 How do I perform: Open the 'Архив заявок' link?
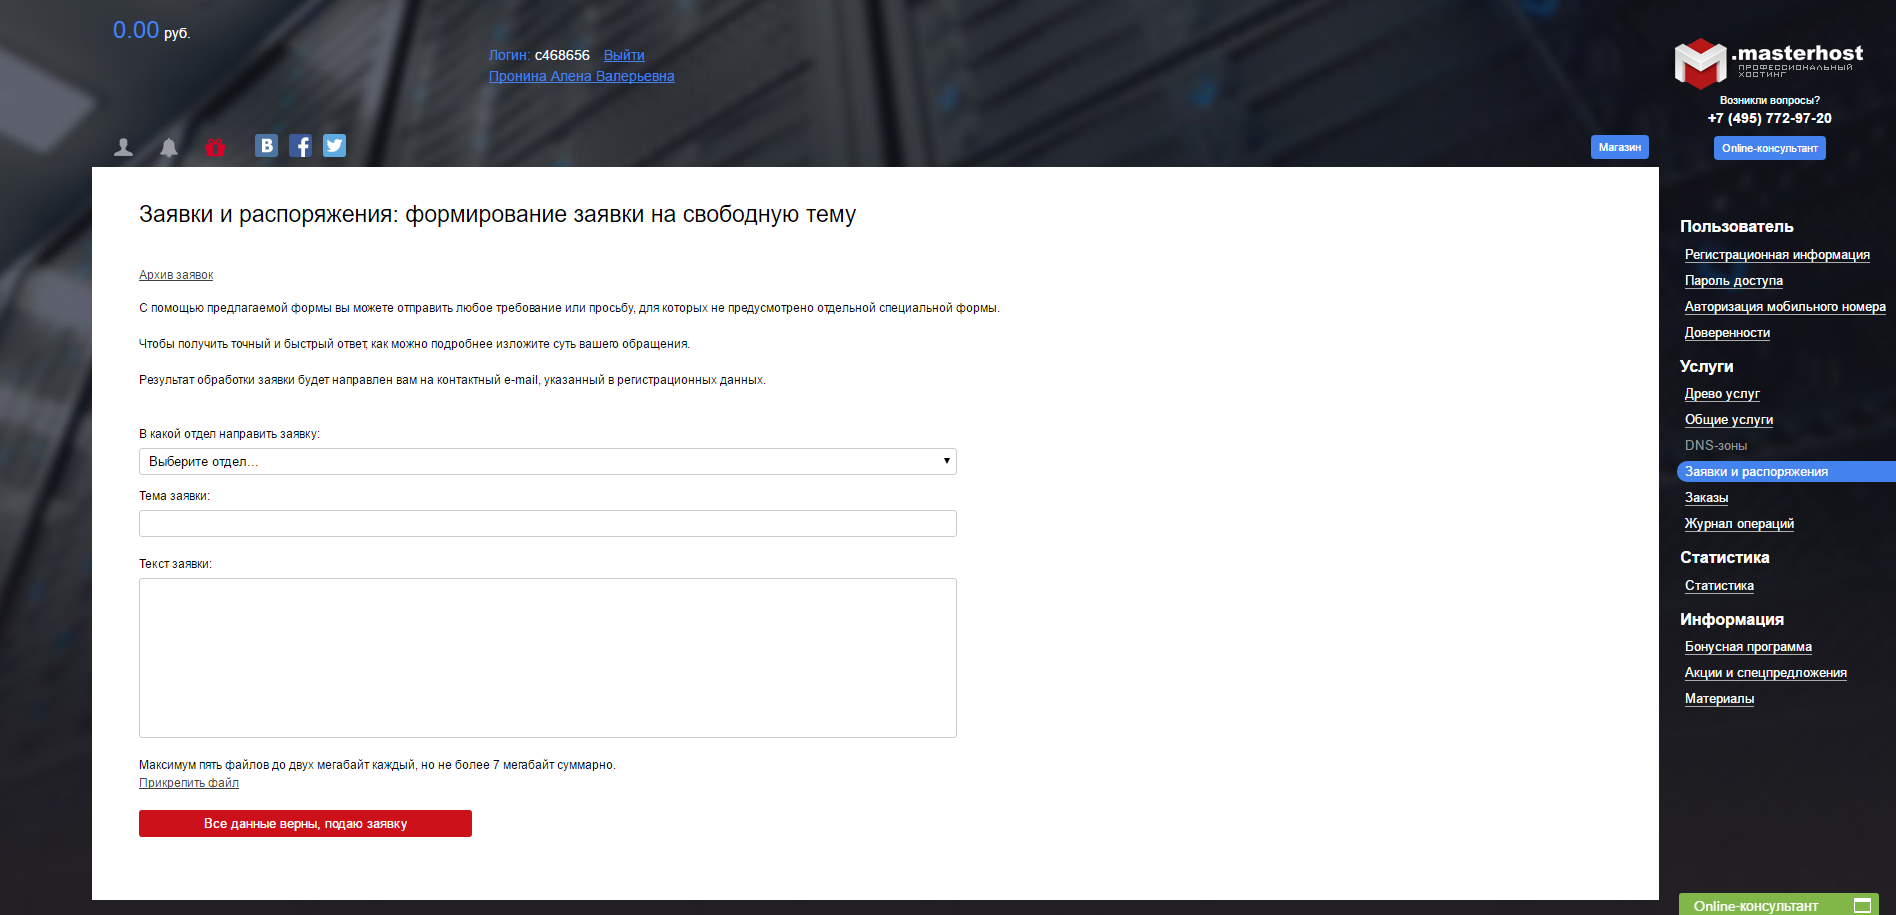point(176,275)
